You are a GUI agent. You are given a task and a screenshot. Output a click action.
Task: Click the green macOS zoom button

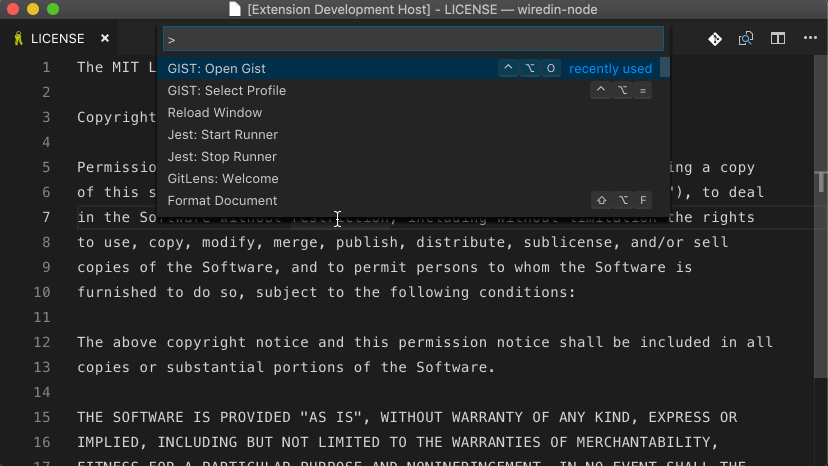point(53,9)
